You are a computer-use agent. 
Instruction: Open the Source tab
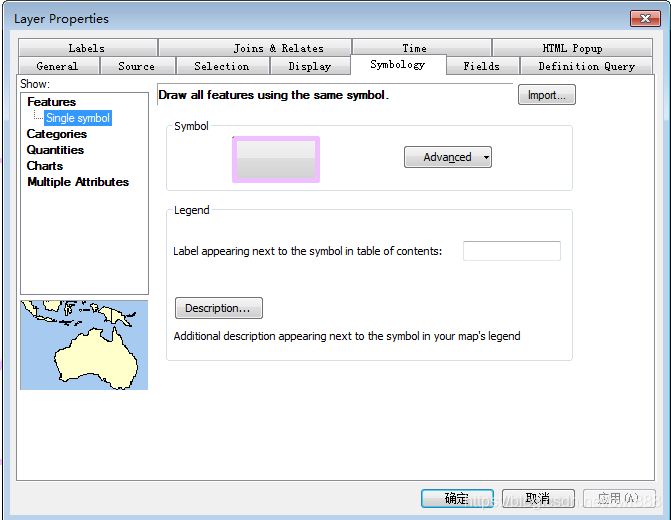137,66
